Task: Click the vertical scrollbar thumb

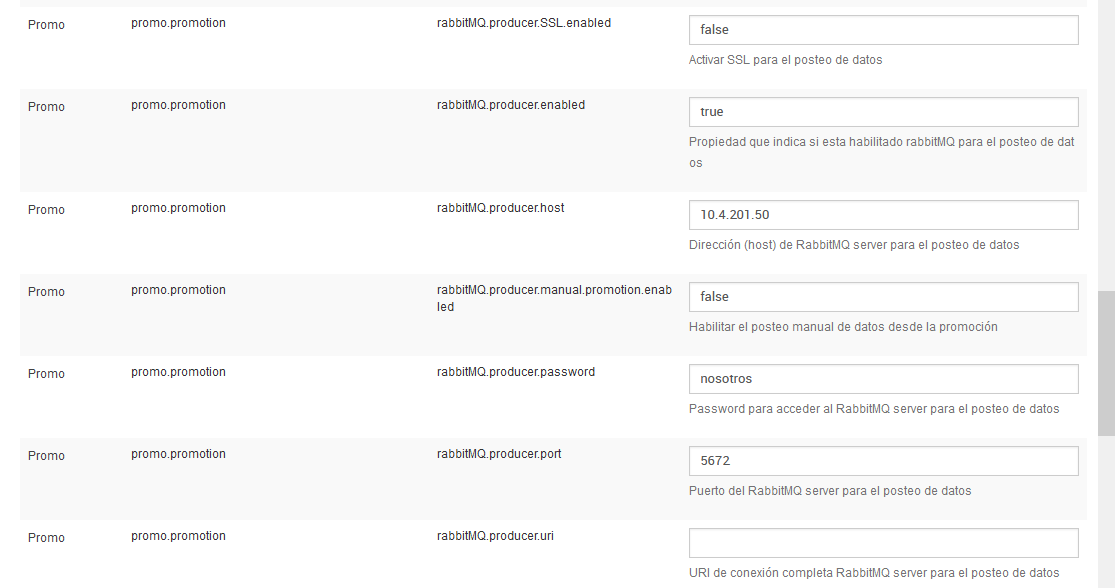Action: pyautogui.click(x=1106, y=363)
